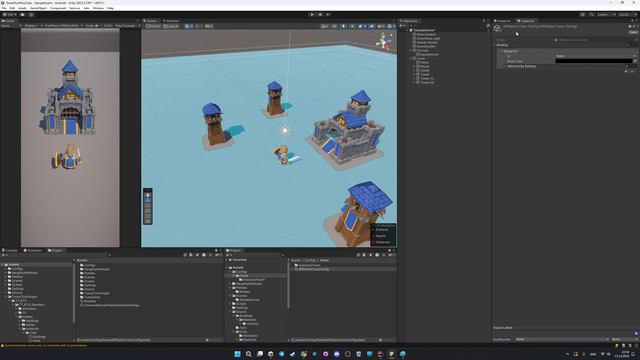Viewport: 640px width, 360px height.
Task: Open Windows taskbar search
Action: tap(249, 354)
